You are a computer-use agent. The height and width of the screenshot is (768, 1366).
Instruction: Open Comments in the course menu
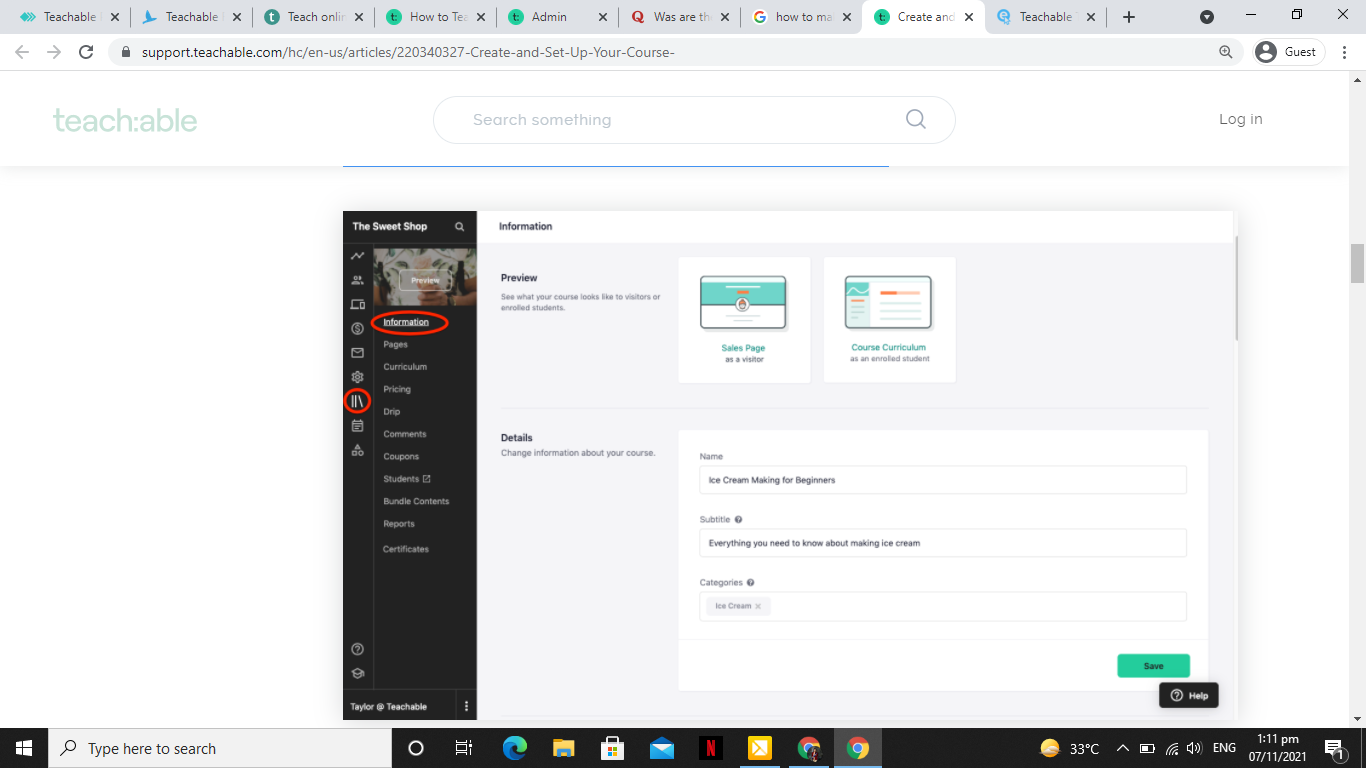[x=405, y=434]
